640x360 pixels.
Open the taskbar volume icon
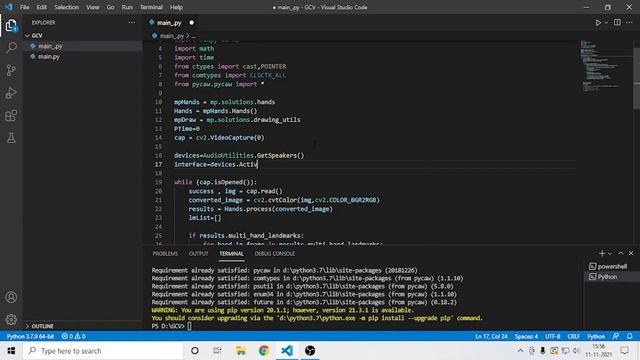click(576, 351)
